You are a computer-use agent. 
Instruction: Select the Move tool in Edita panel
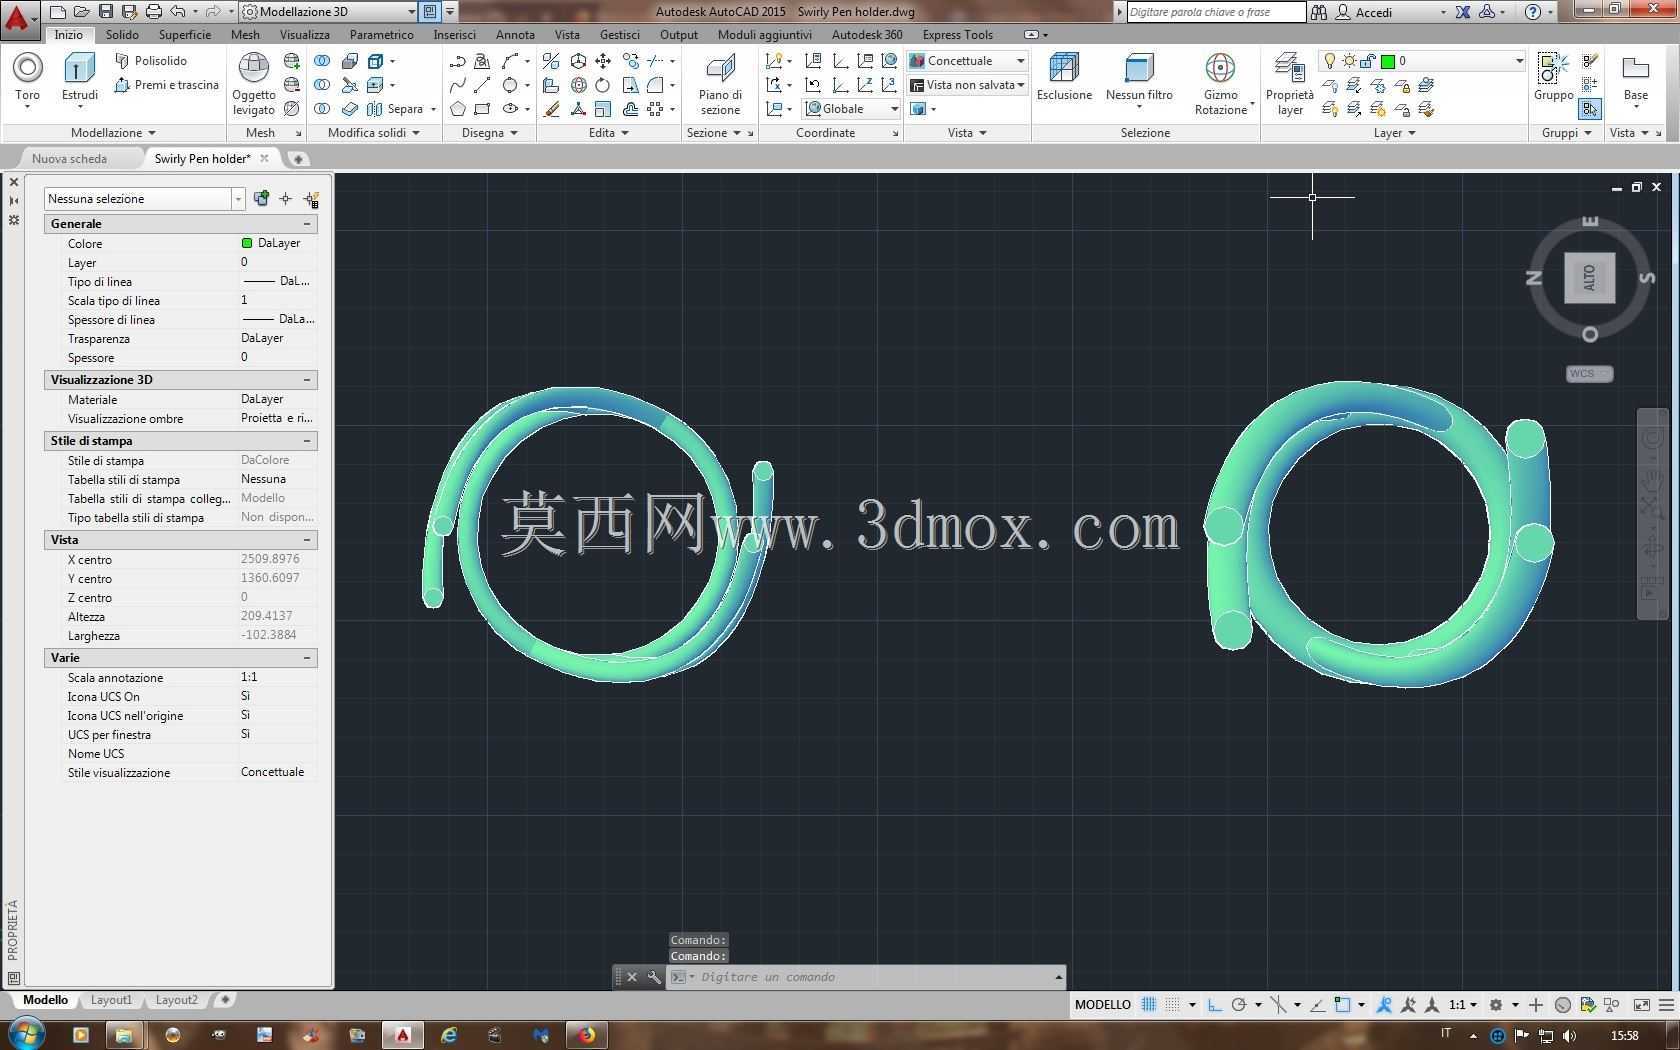coord(603,61)
